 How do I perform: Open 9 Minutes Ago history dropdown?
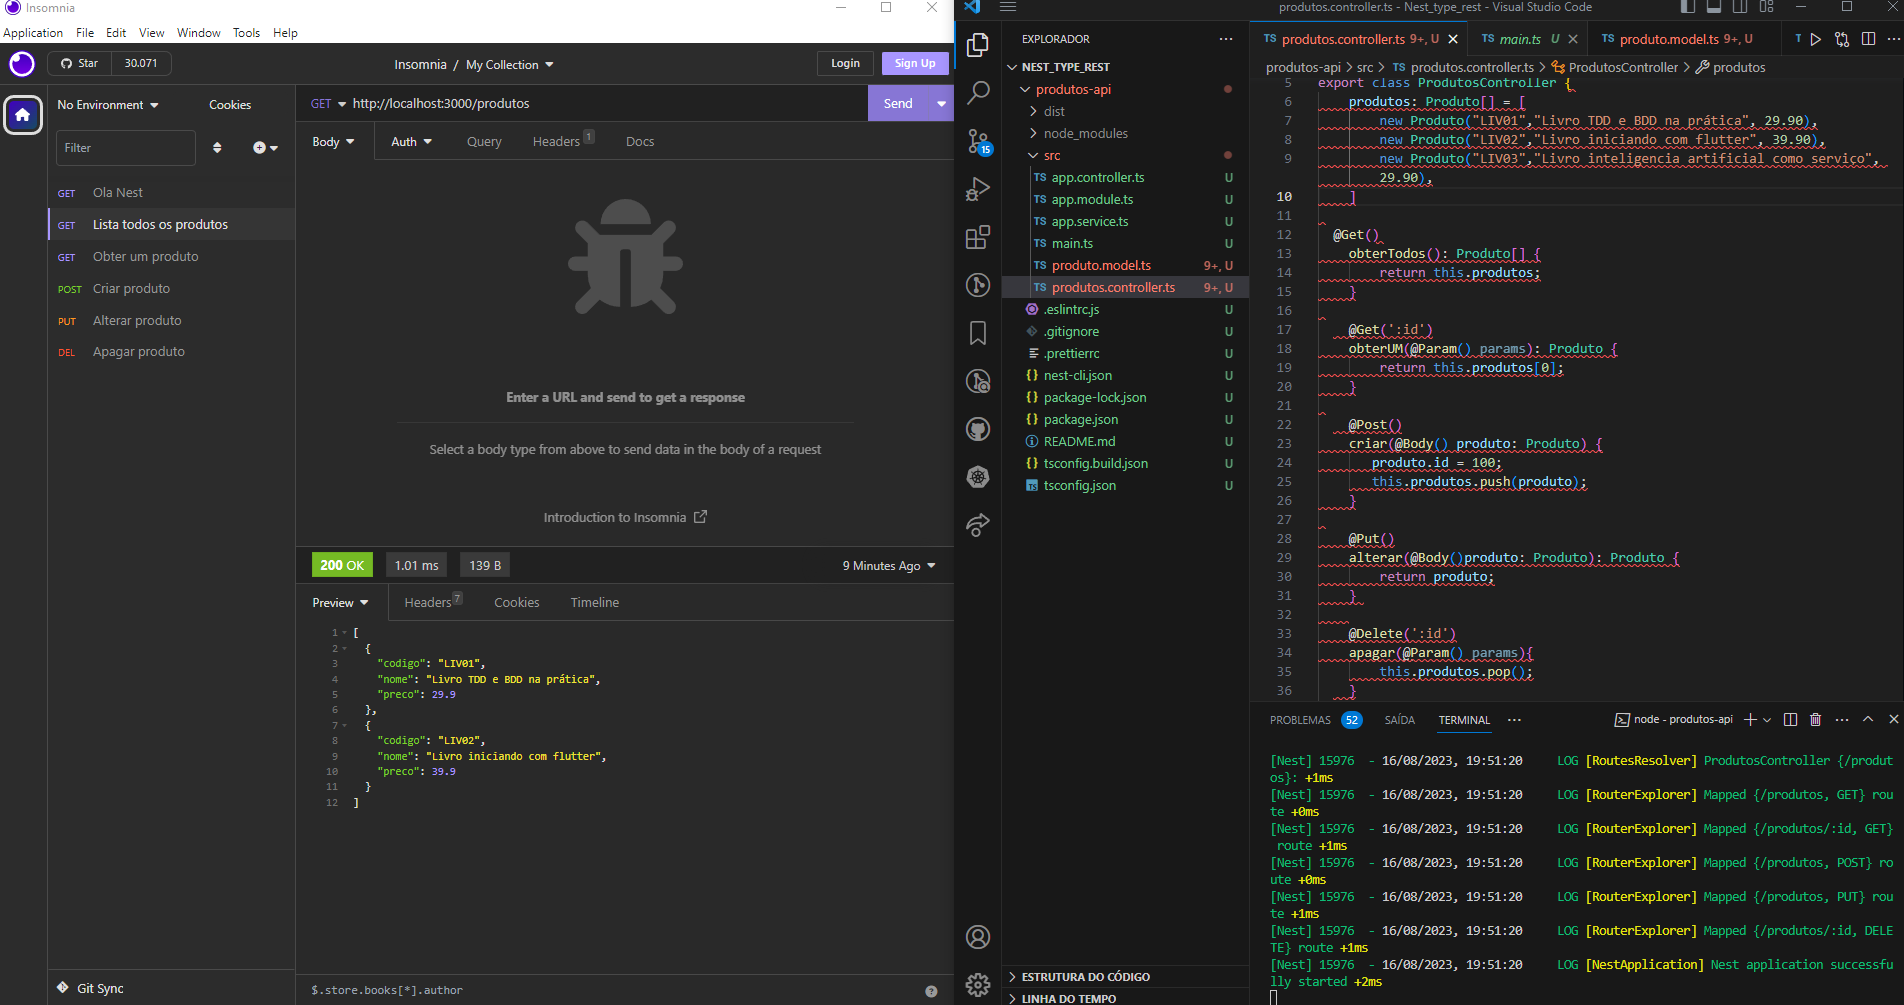(x=889, y=566)
